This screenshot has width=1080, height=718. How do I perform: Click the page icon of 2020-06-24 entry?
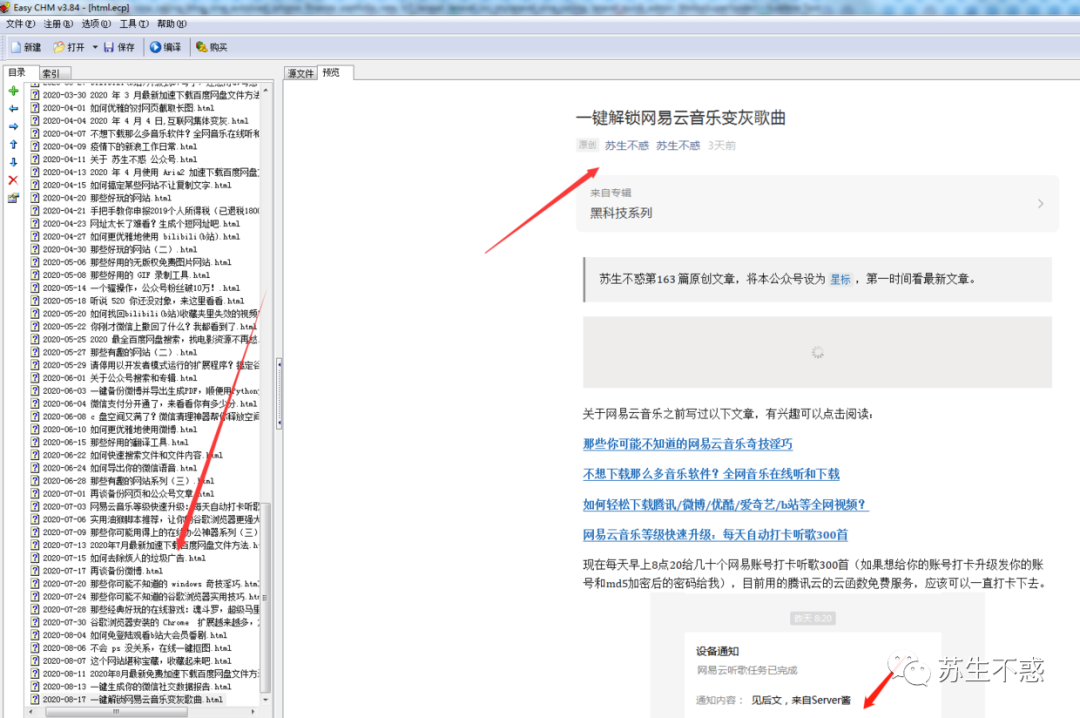pyautogui.click(x=35, y=468)
